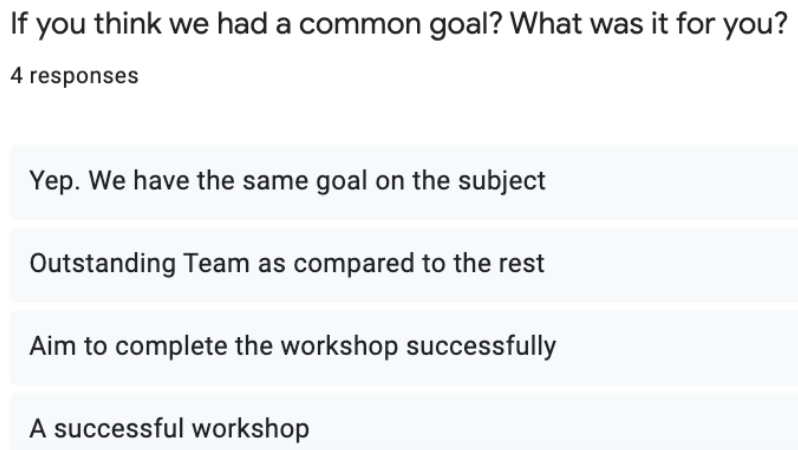This screenshot has height=450, width=798.
Task: Click the '4 responses' count label
Action: (x=74, y=76)
